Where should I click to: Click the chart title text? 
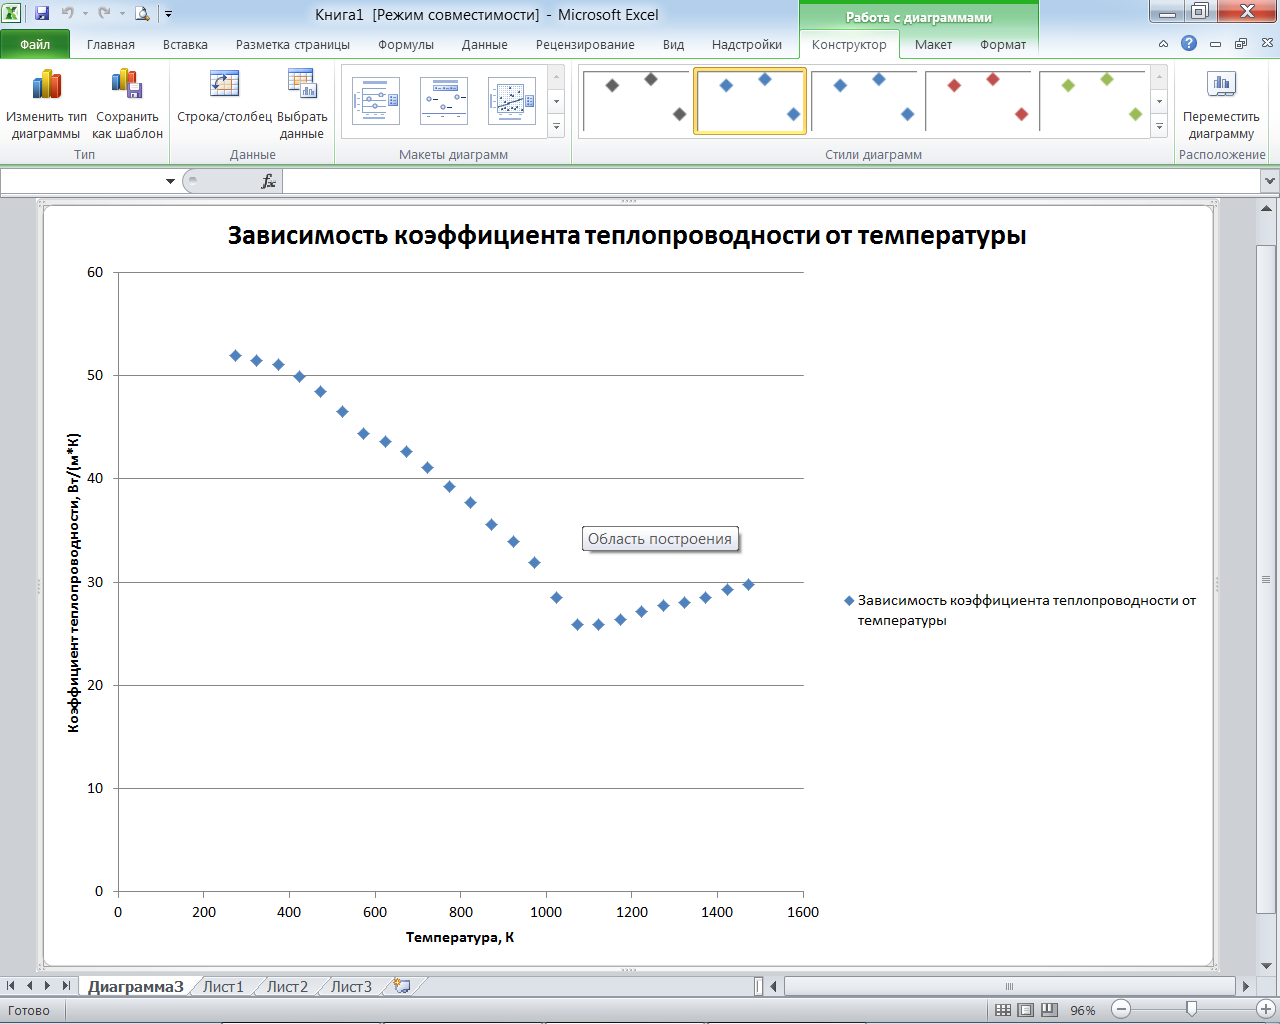626,236
